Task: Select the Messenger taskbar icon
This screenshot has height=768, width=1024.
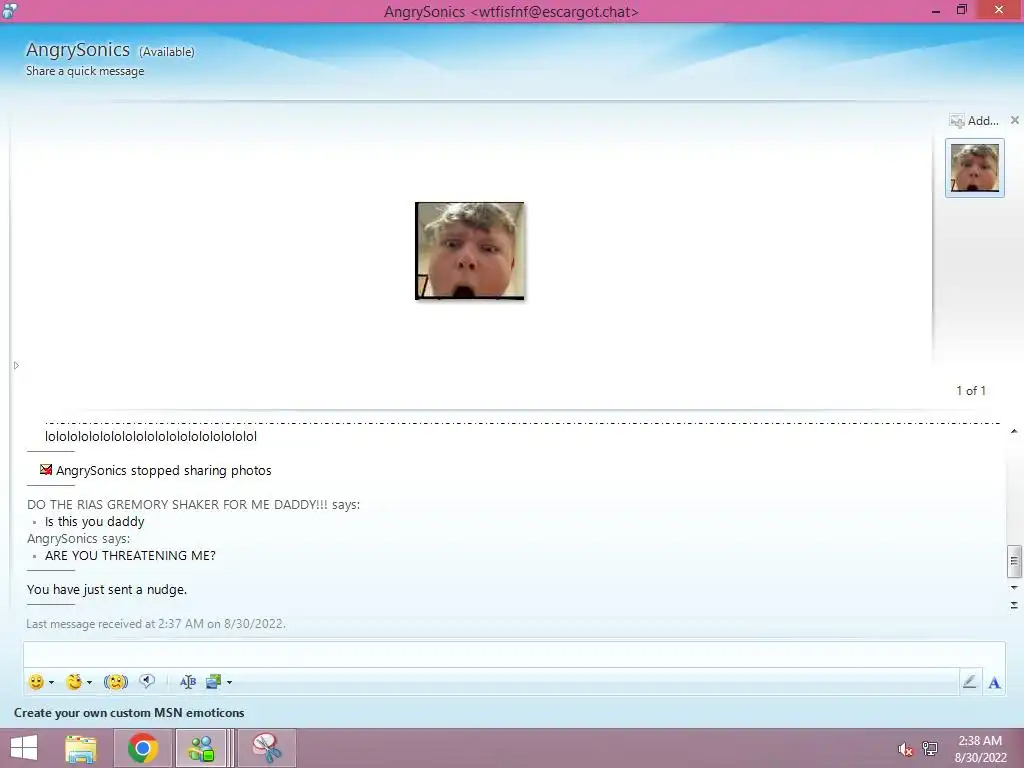Action: [201, 748]
